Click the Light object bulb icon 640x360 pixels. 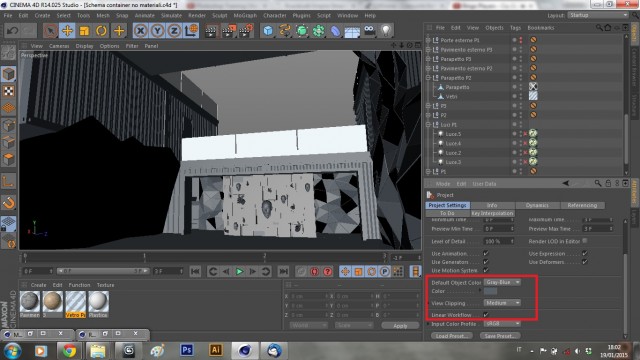[386, 31]
